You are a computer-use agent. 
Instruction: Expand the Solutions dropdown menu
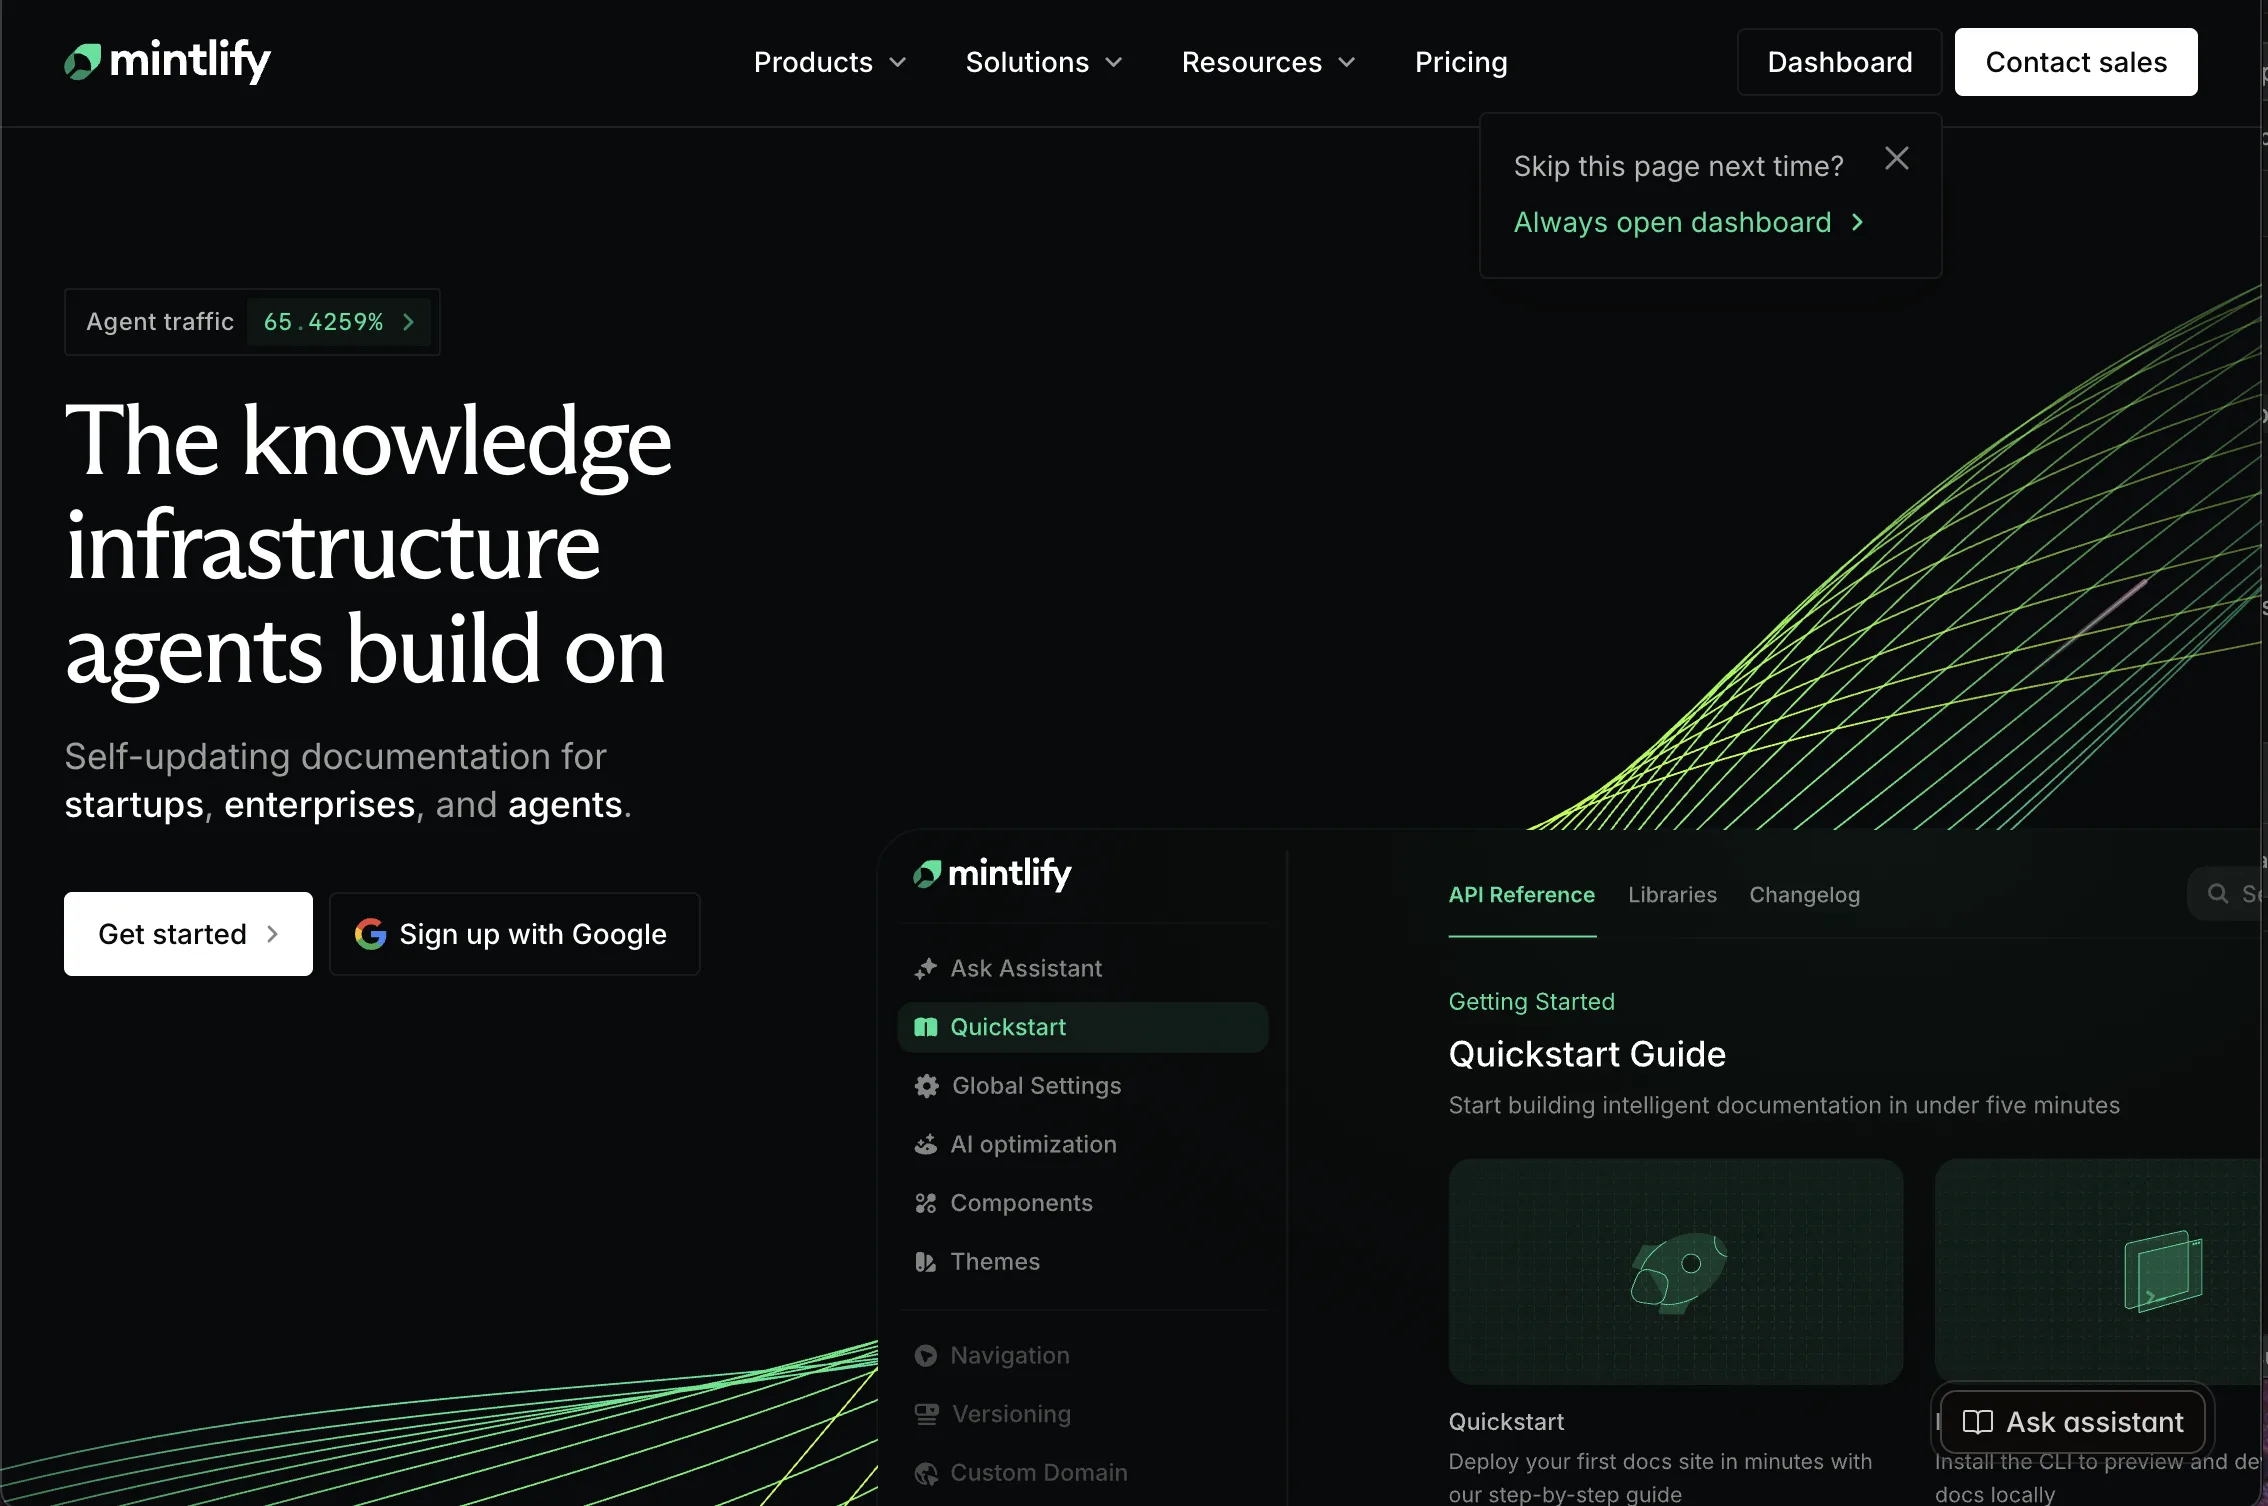[1044, 62]
